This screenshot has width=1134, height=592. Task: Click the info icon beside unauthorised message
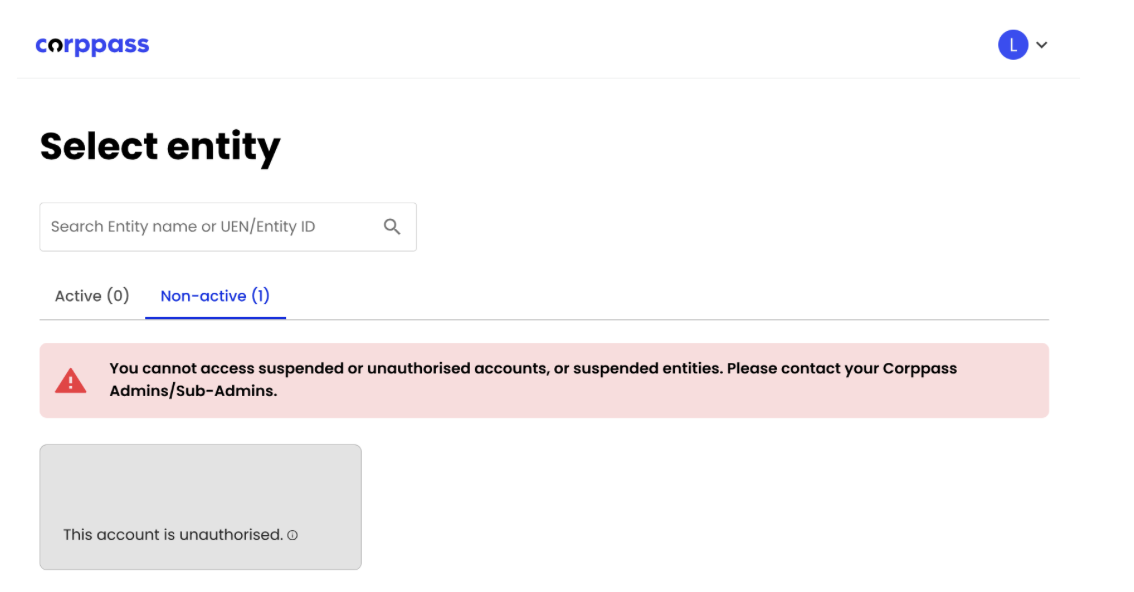click(x=293, y=536)
